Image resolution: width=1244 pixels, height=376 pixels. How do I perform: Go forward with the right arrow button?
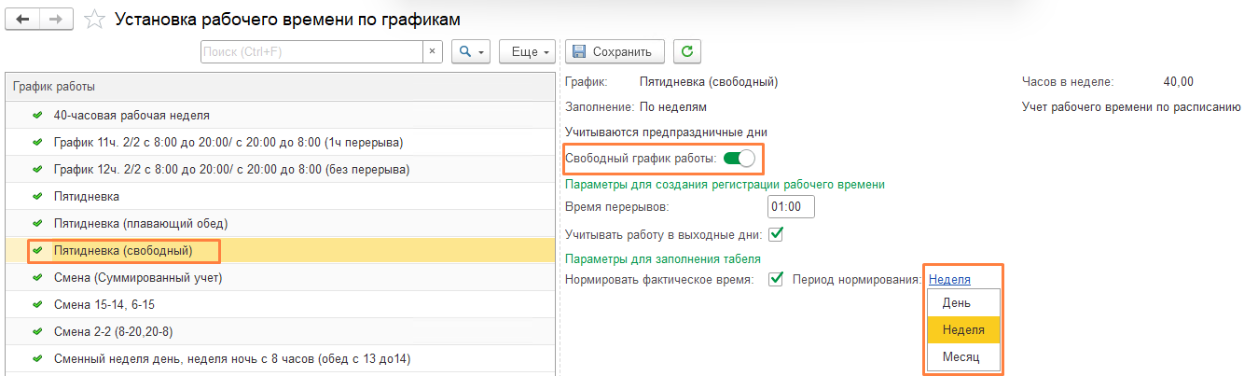pos(55,18)
